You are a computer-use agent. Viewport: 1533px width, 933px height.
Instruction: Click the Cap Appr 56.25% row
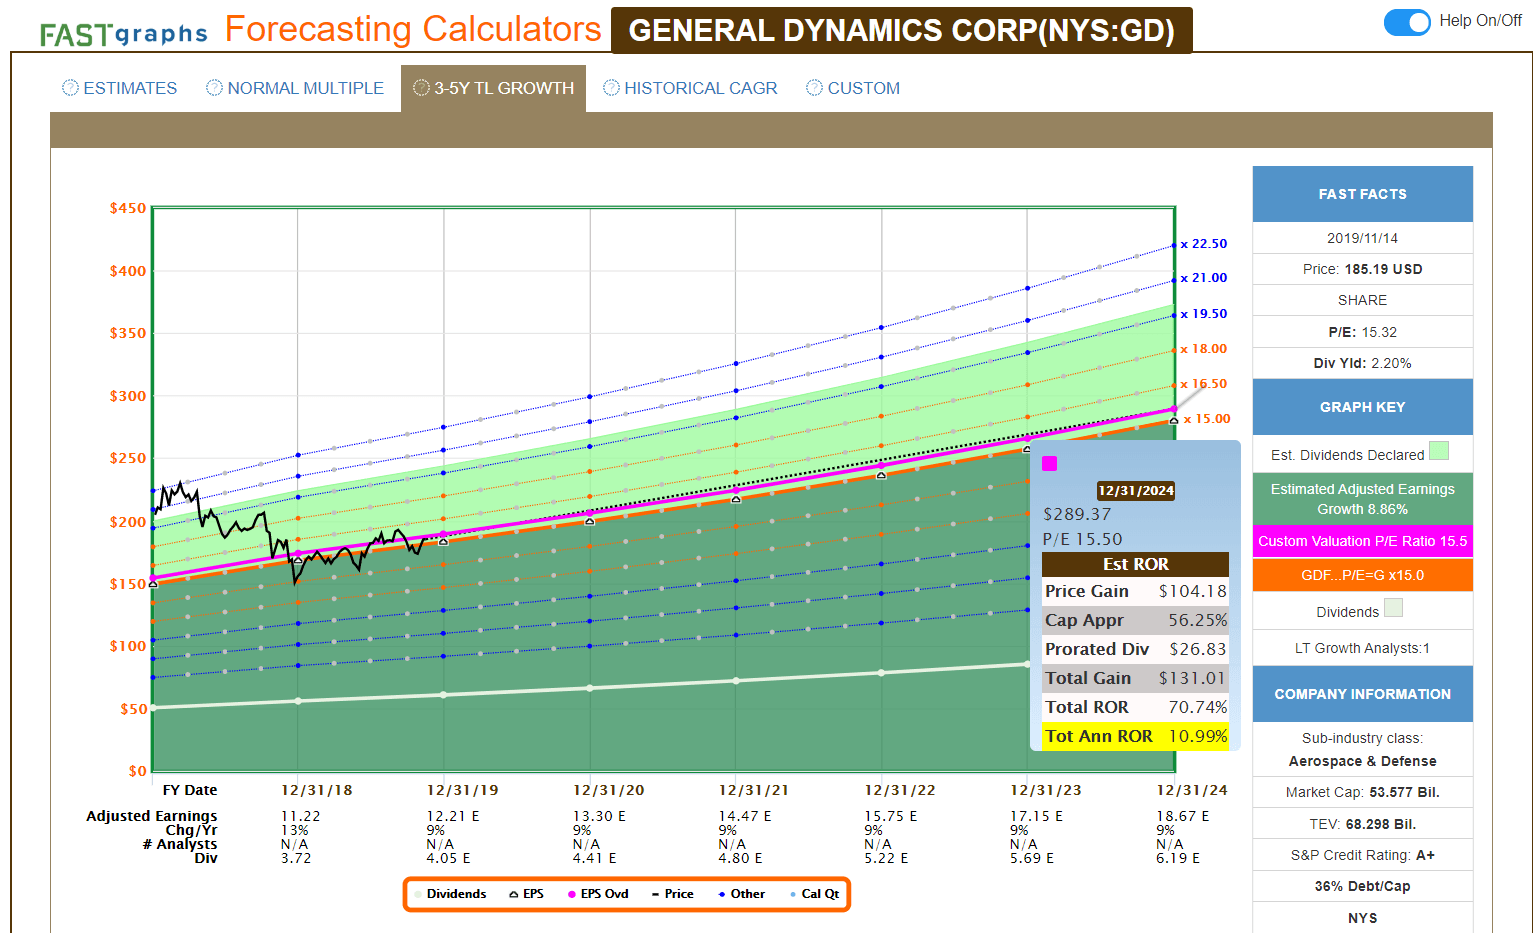[1135, 620]
